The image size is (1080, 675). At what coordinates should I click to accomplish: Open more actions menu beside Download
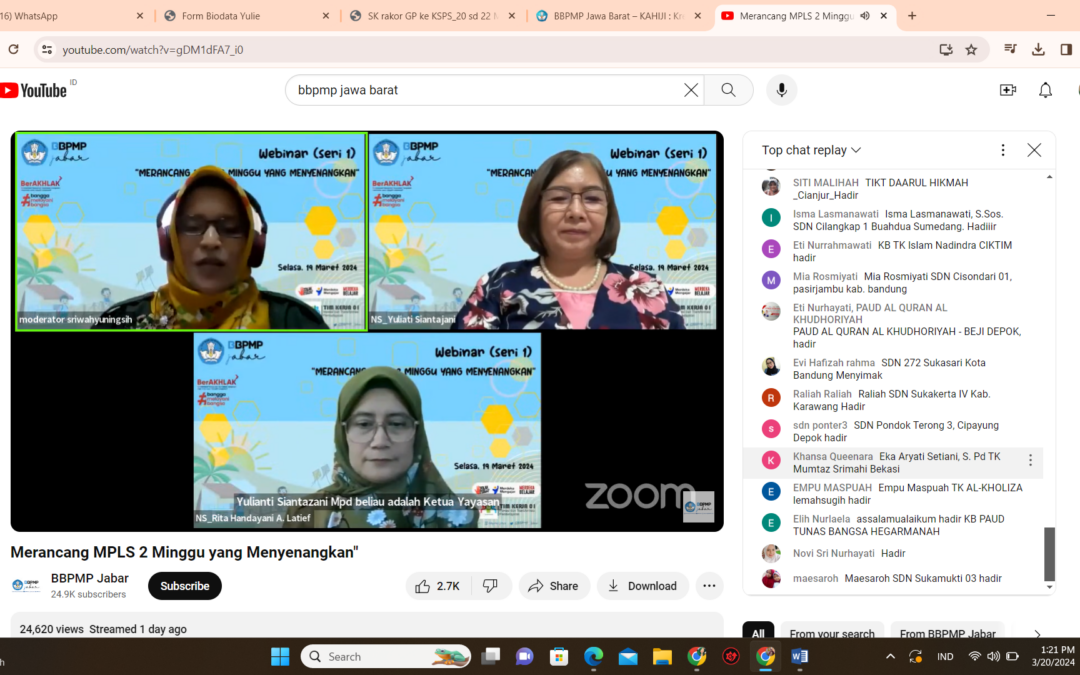[x=709, y=586]
